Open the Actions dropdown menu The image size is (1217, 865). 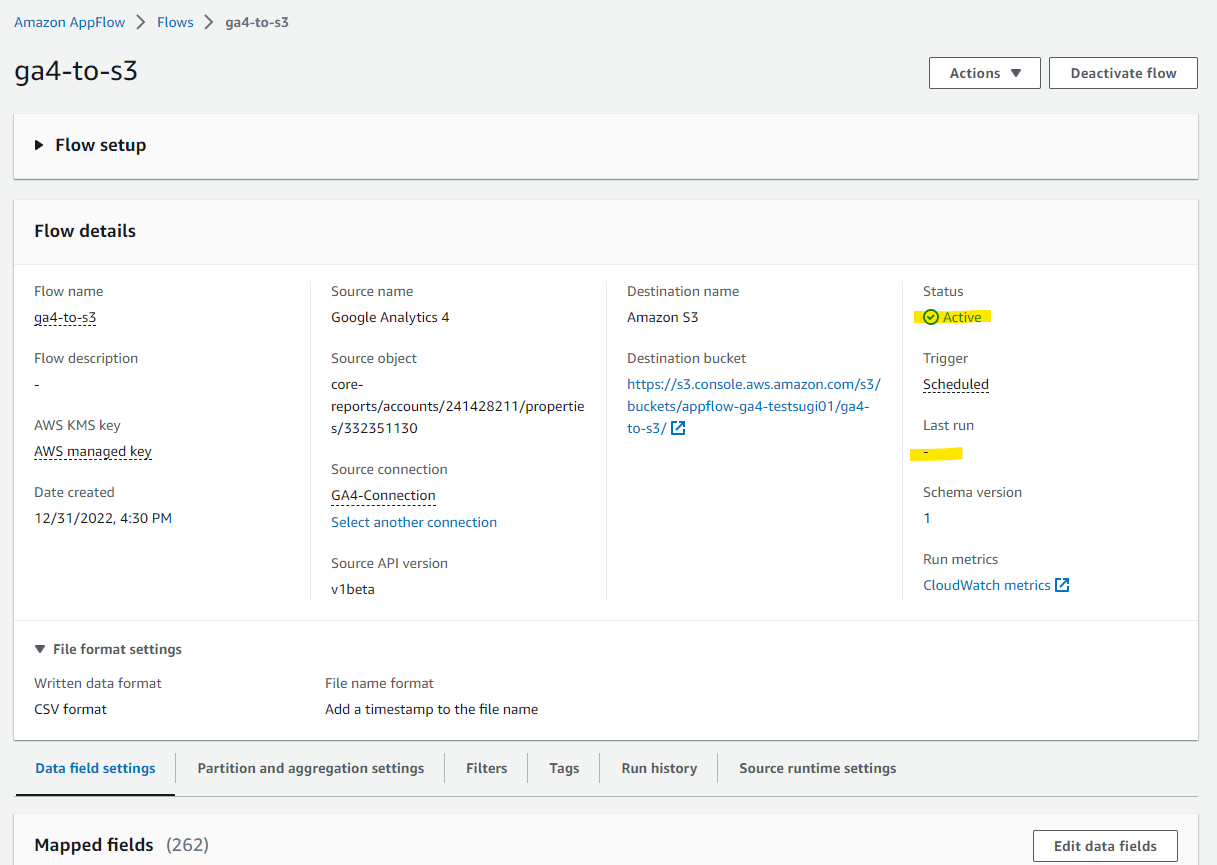coord(984,73)
